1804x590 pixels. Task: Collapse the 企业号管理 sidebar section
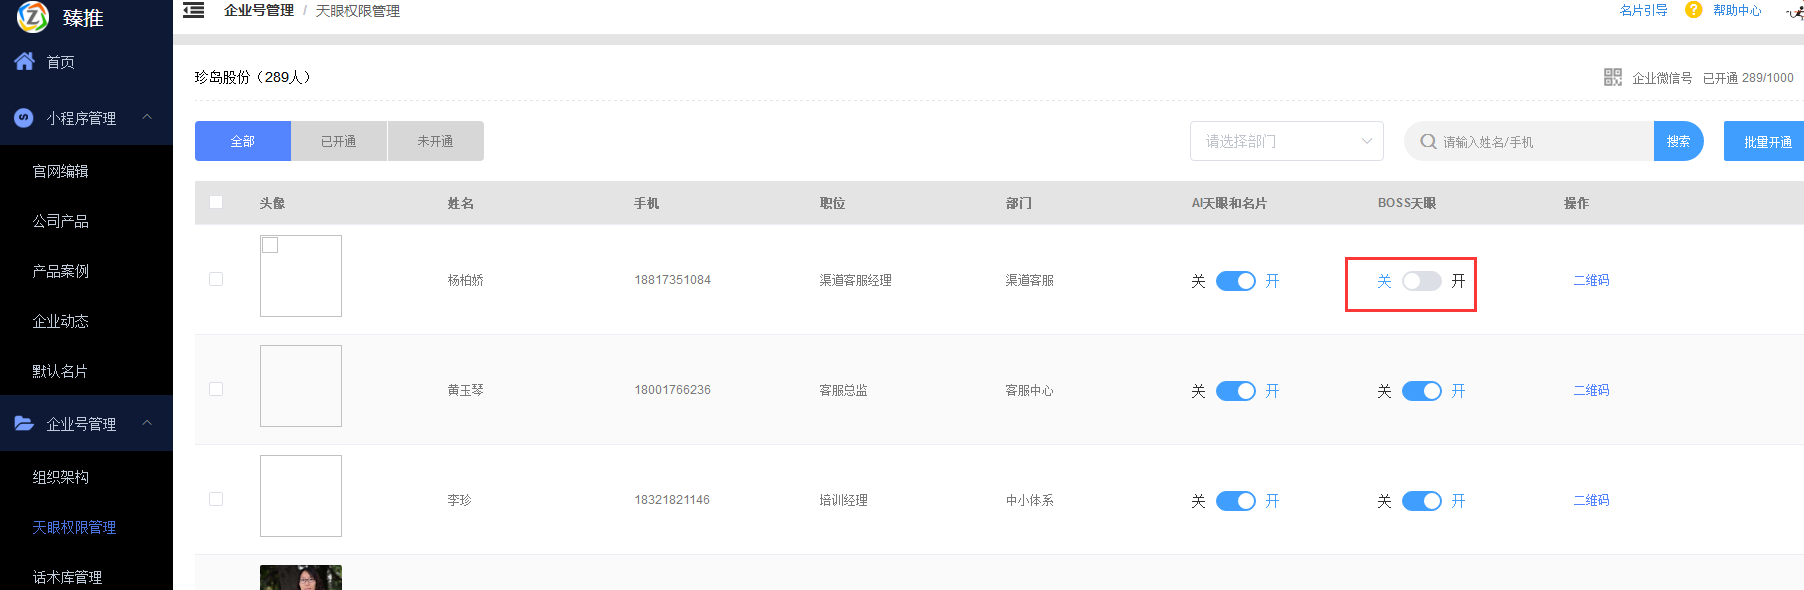click(147, 423)
